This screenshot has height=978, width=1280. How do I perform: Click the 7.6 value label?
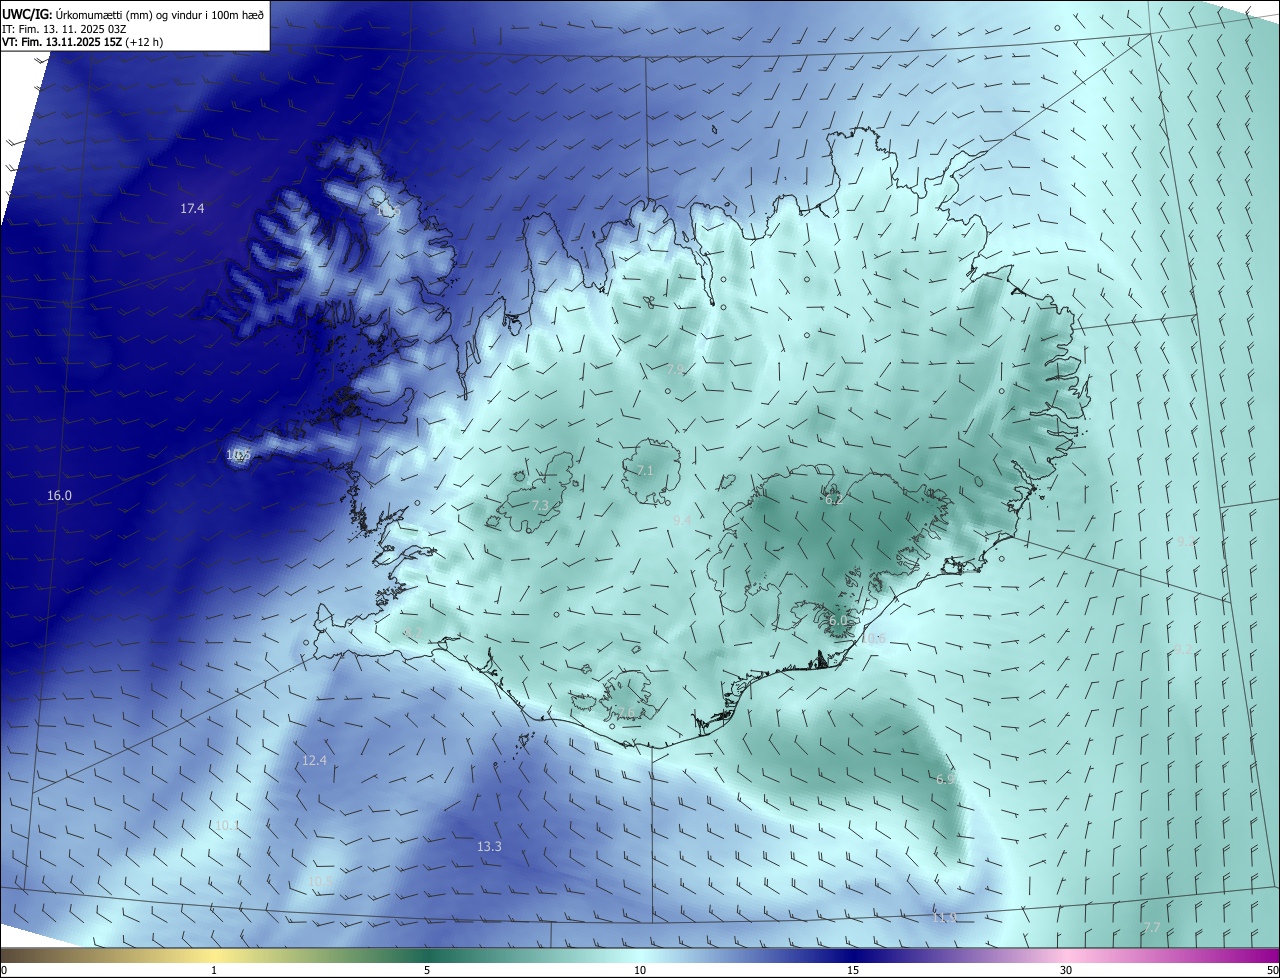point(626,713)
